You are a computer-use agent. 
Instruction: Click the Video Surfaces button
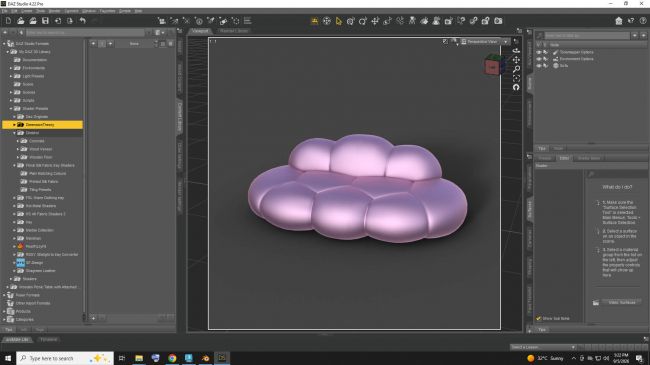pyautogui.click(x=622, y=302)
